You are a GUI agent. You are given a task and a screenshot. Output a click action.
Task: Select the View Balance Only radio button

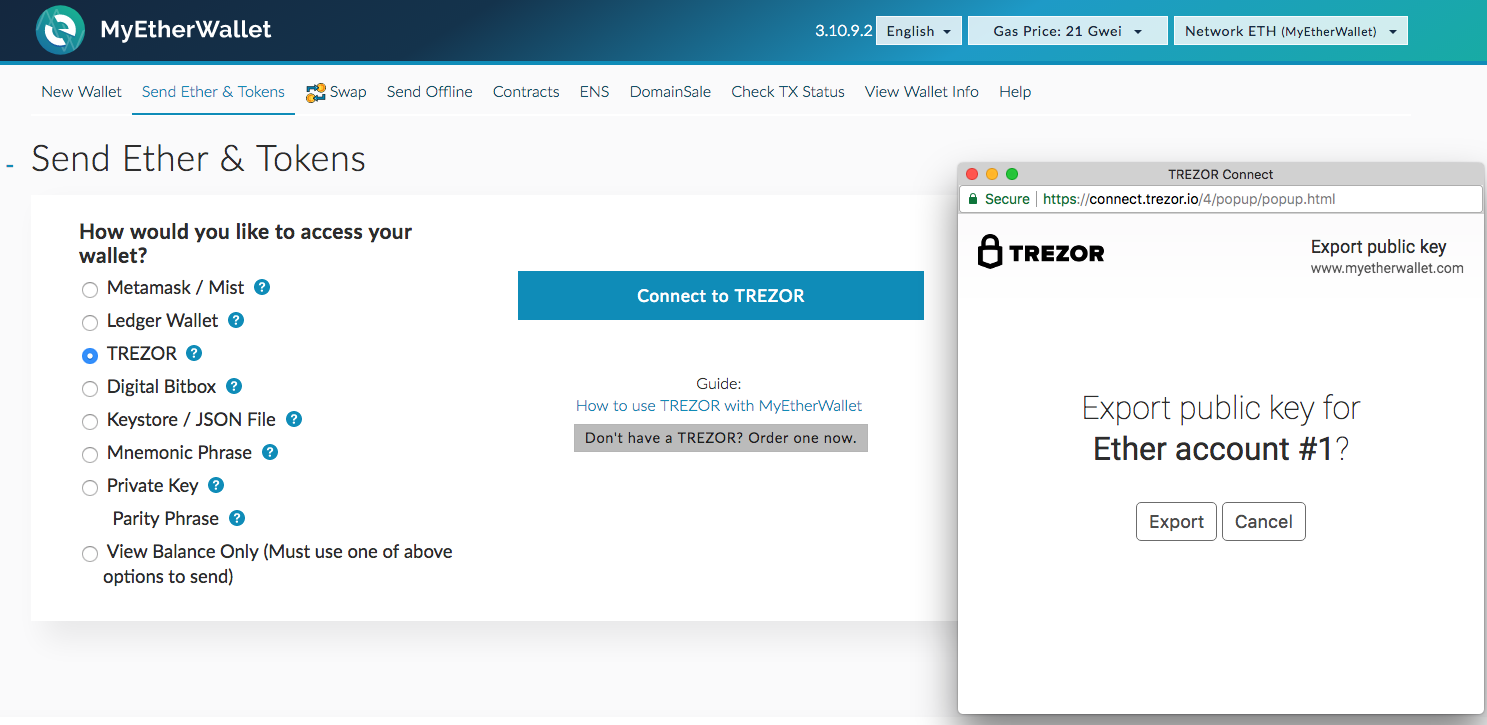click(90, 553)
